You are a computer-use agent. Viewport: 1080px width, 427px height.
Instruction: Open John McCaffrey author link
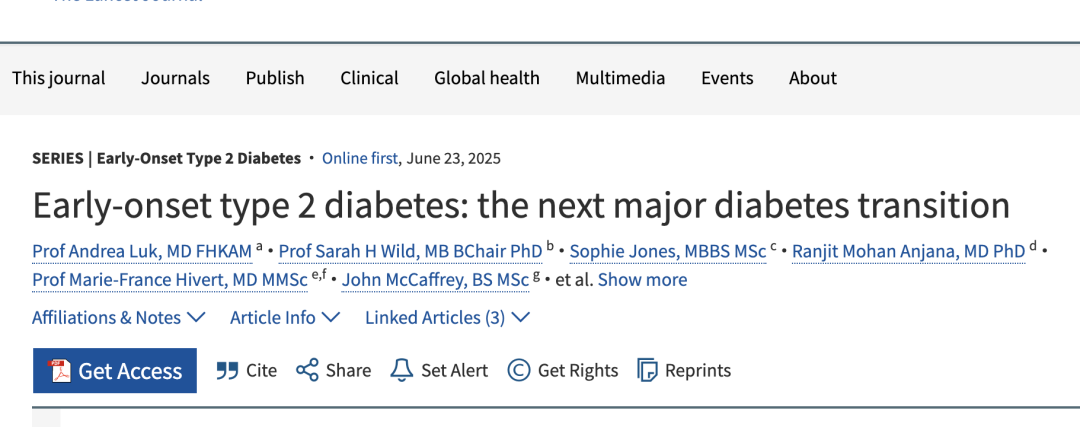(436, 280)
